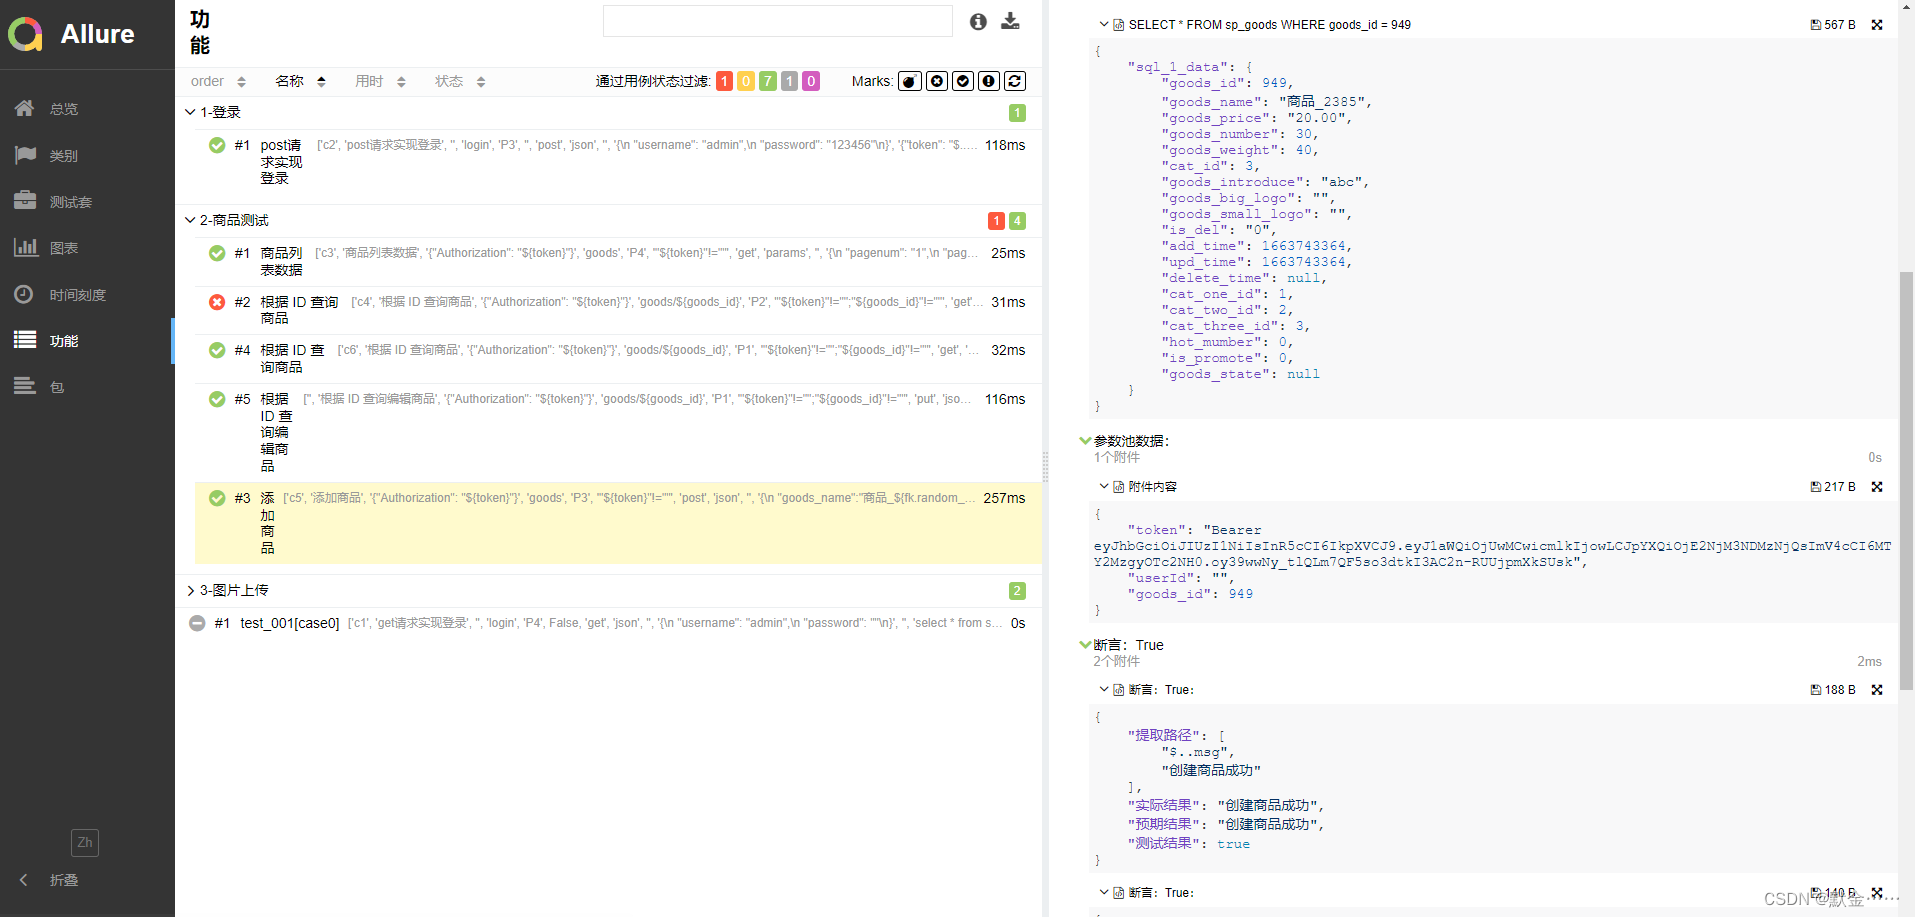Click the Zh language switcher
The width and height of the screenshot is (1915, 917).
coord(85,843)
